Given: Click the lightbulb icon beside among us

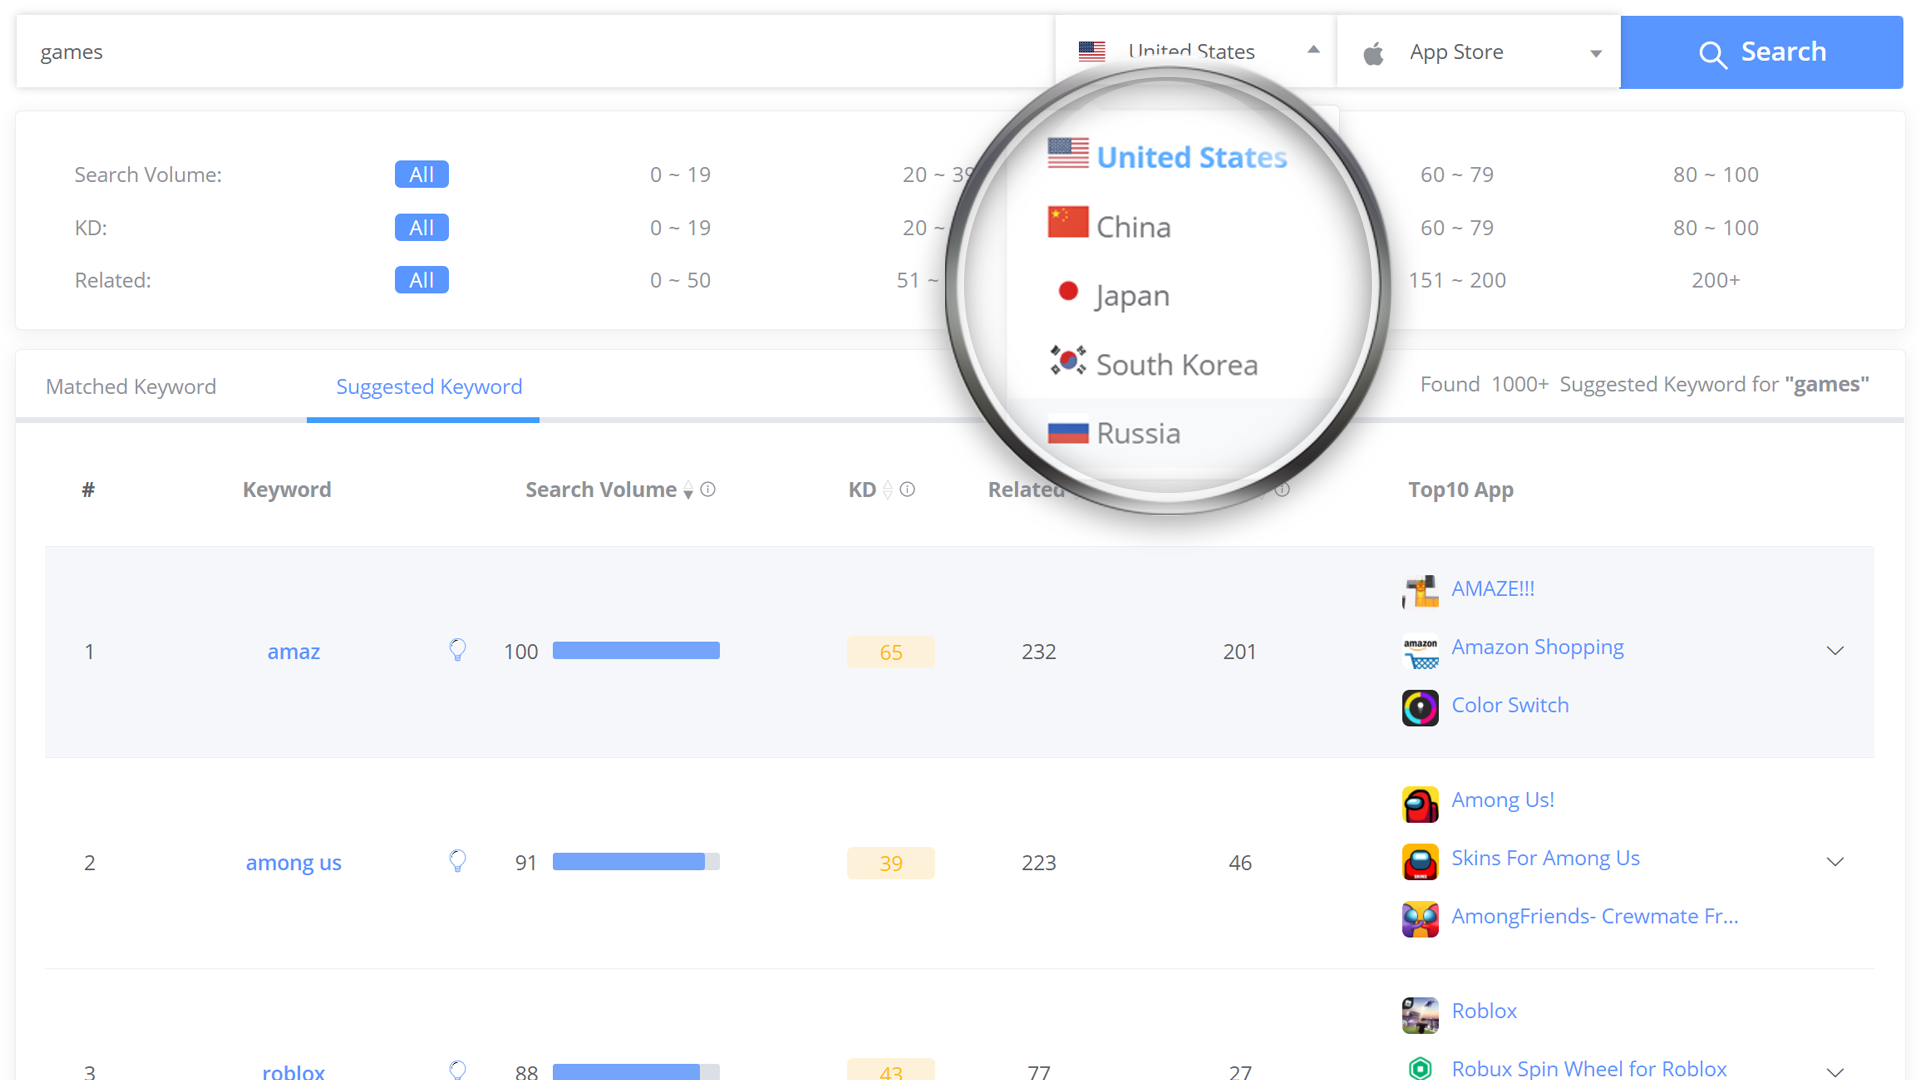Looking at the screenshot, I should click(457, 861).
